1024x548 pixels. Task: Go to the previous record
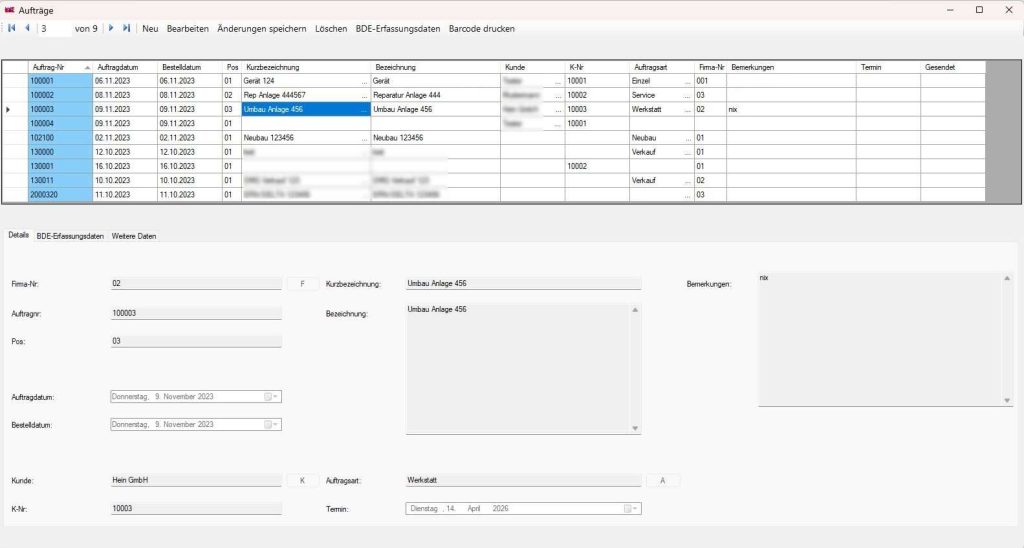pos(27,28)
